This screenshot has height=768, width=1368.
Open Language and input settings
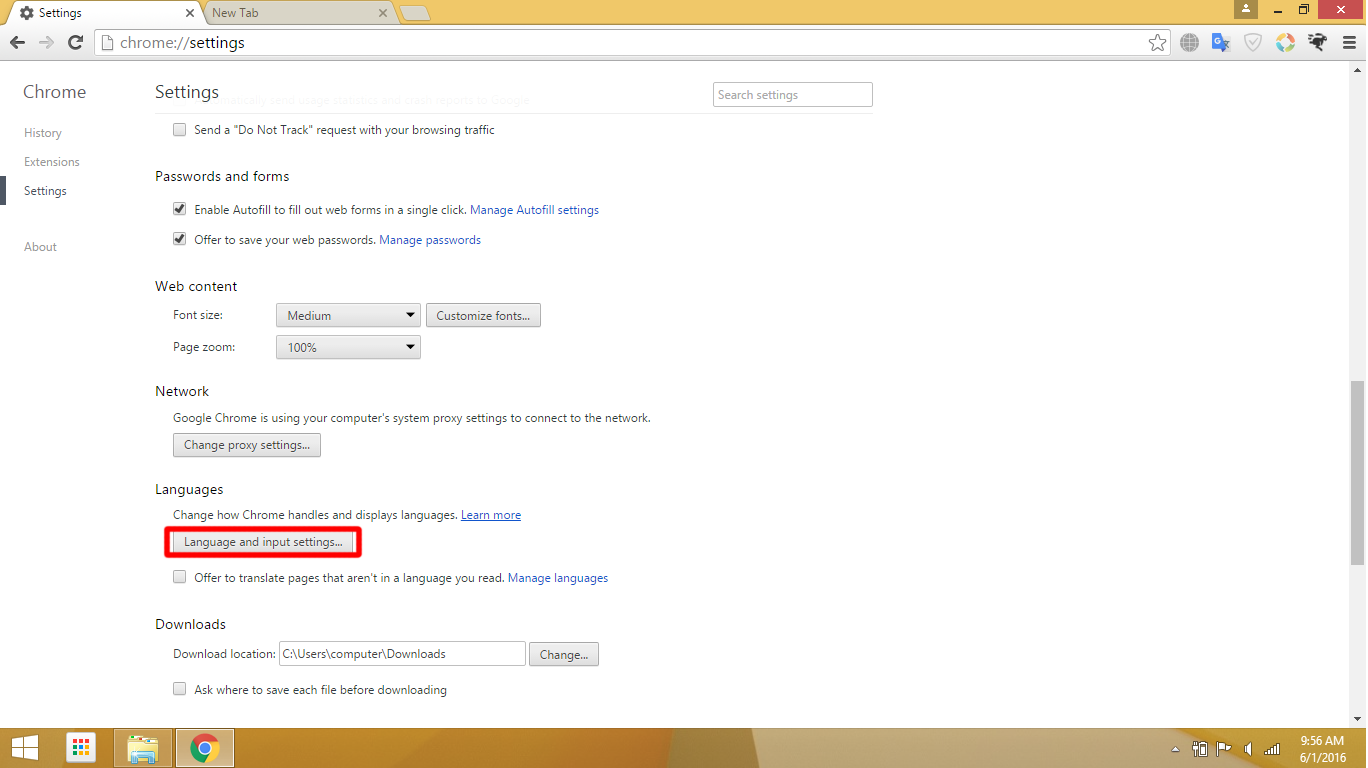click(262, 541)
